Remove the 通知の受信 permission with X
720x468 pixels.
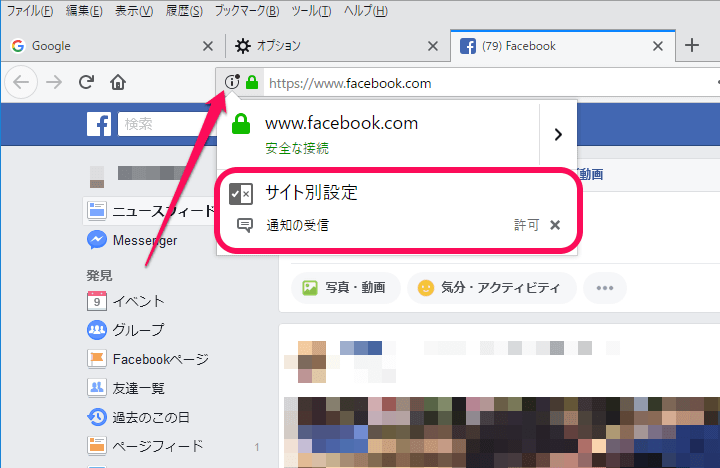pos(555,225)
